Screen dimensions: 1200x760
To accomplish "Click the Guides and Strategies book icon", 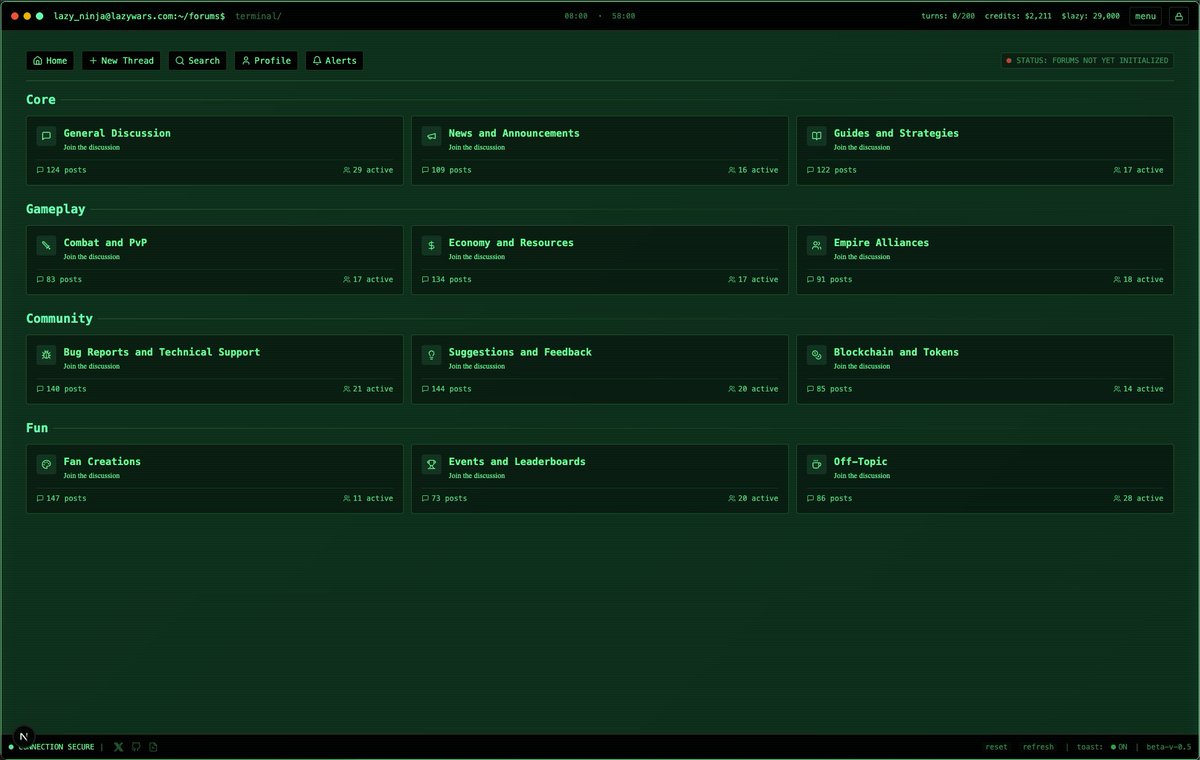I will tap(816, 136).
